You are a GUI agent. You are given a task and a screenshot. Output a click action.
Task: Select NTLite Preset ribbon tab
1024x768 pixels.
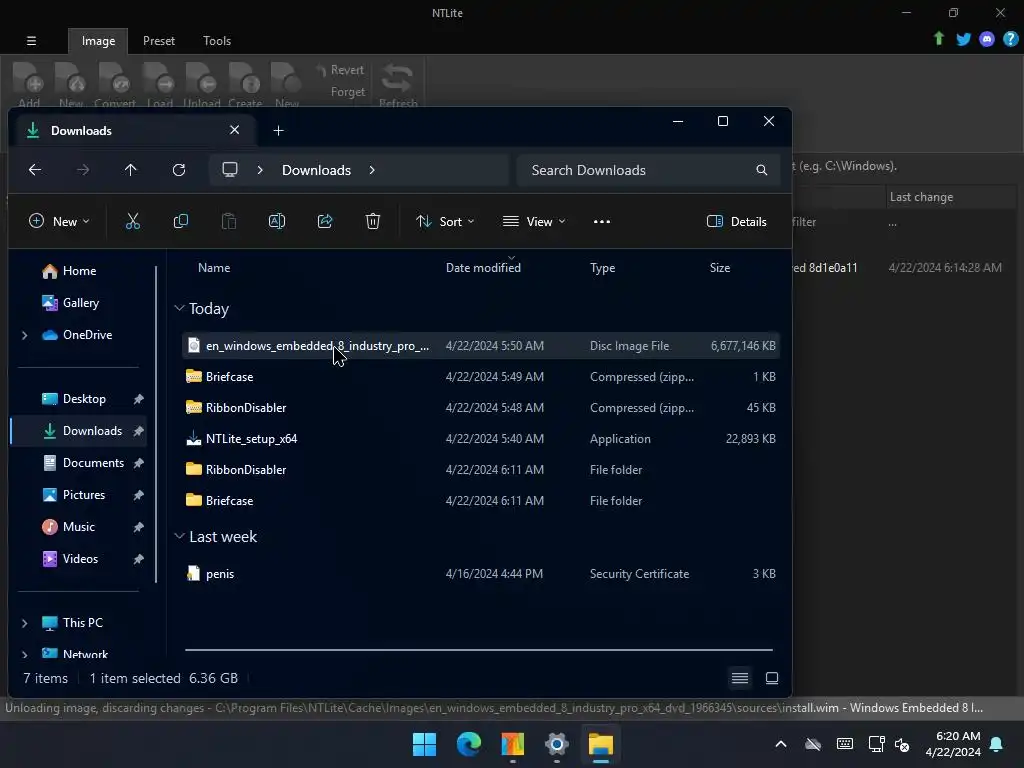159,40
